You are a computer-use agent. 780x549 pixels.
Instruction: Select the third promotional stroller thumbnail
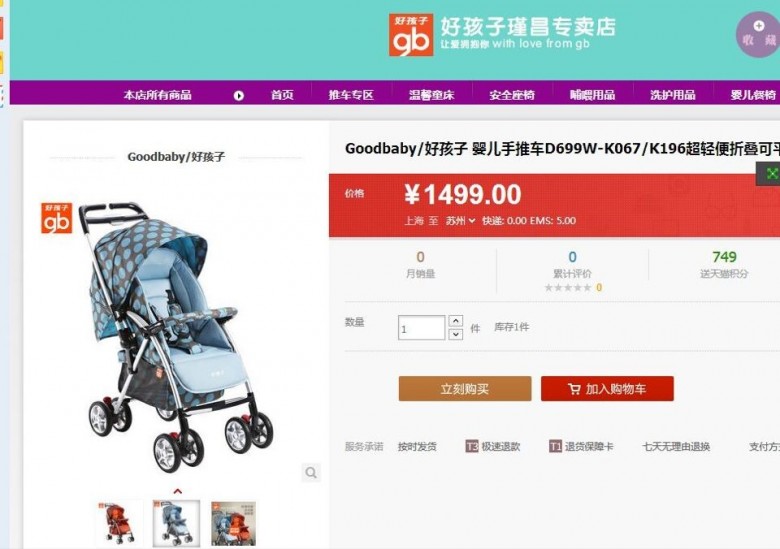coord(234,523)
